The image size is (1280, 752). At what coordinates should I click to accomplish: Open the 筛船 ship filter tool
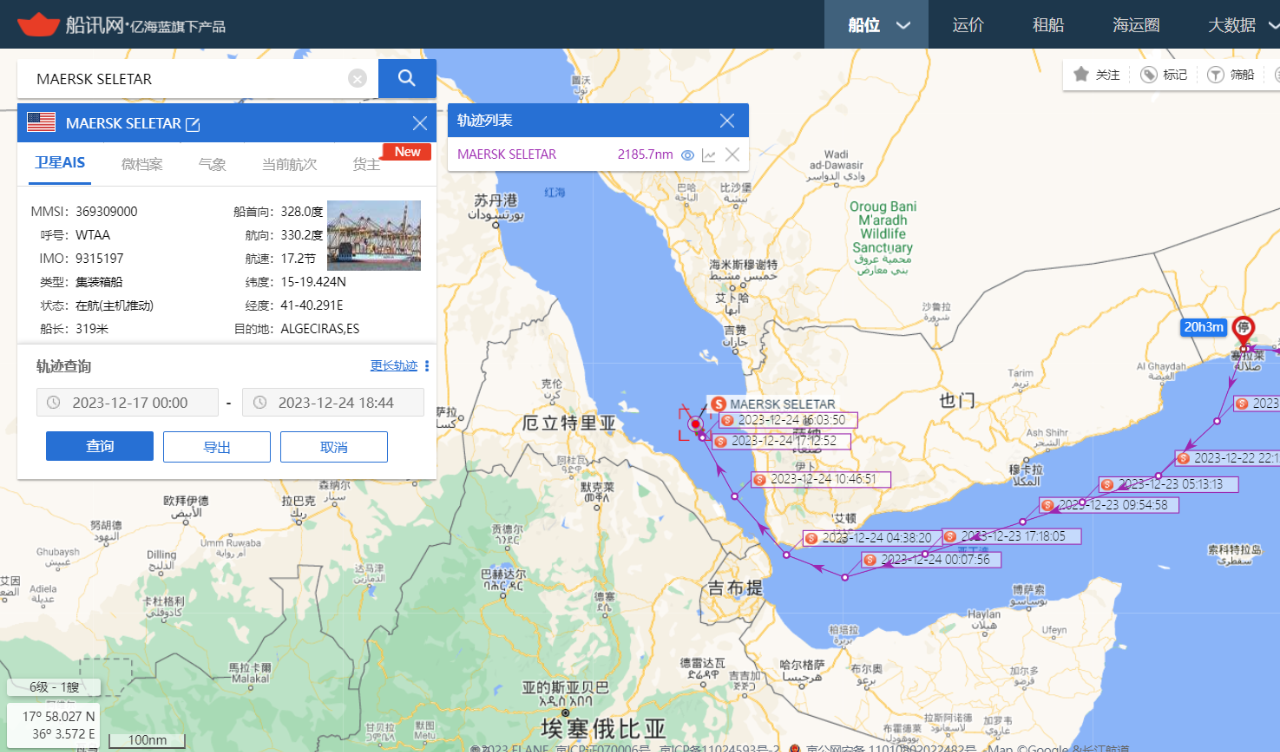1230,74
